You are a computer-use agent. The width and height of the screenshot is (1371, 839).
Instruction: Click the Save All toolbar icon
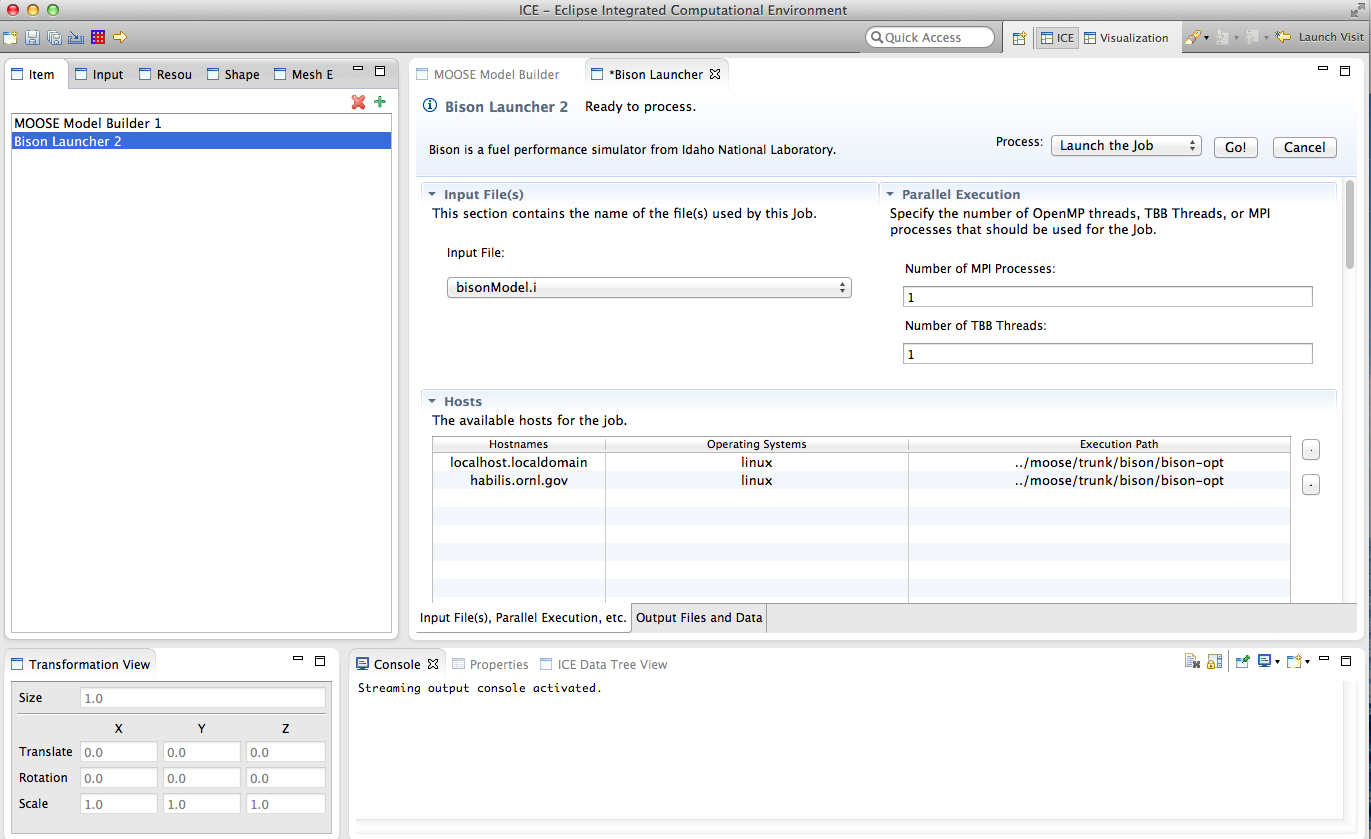[x=54, y=37]
